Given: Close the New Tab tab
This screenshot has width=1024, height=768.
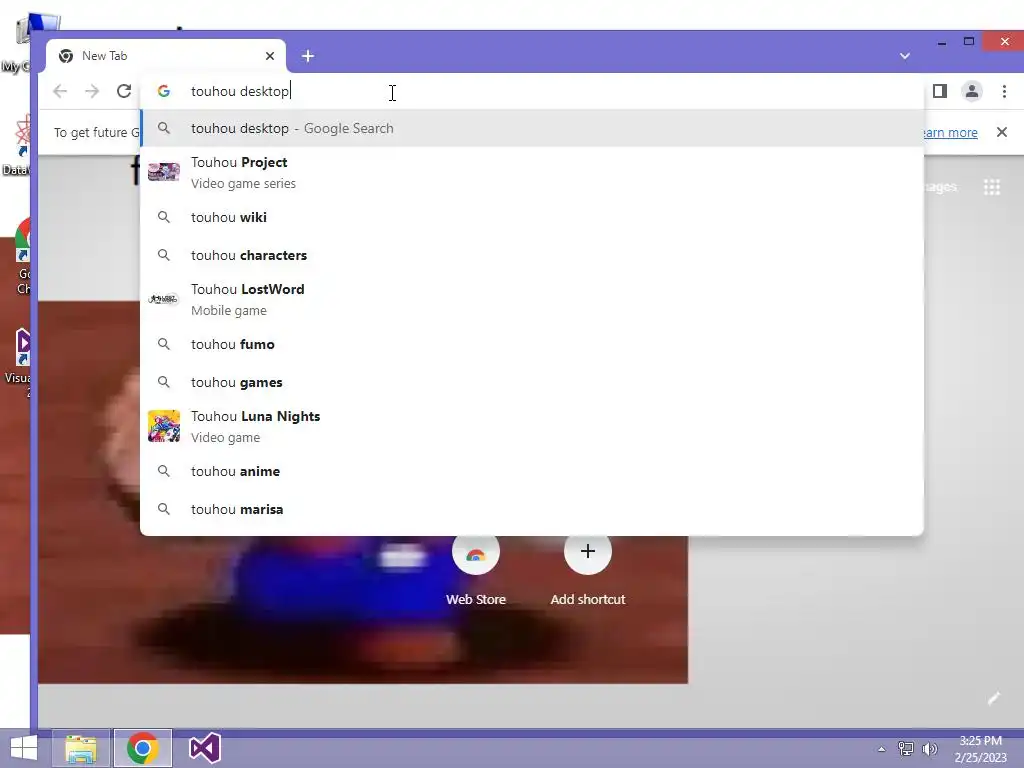Looking at the screenshot, I should click(270, 56).
